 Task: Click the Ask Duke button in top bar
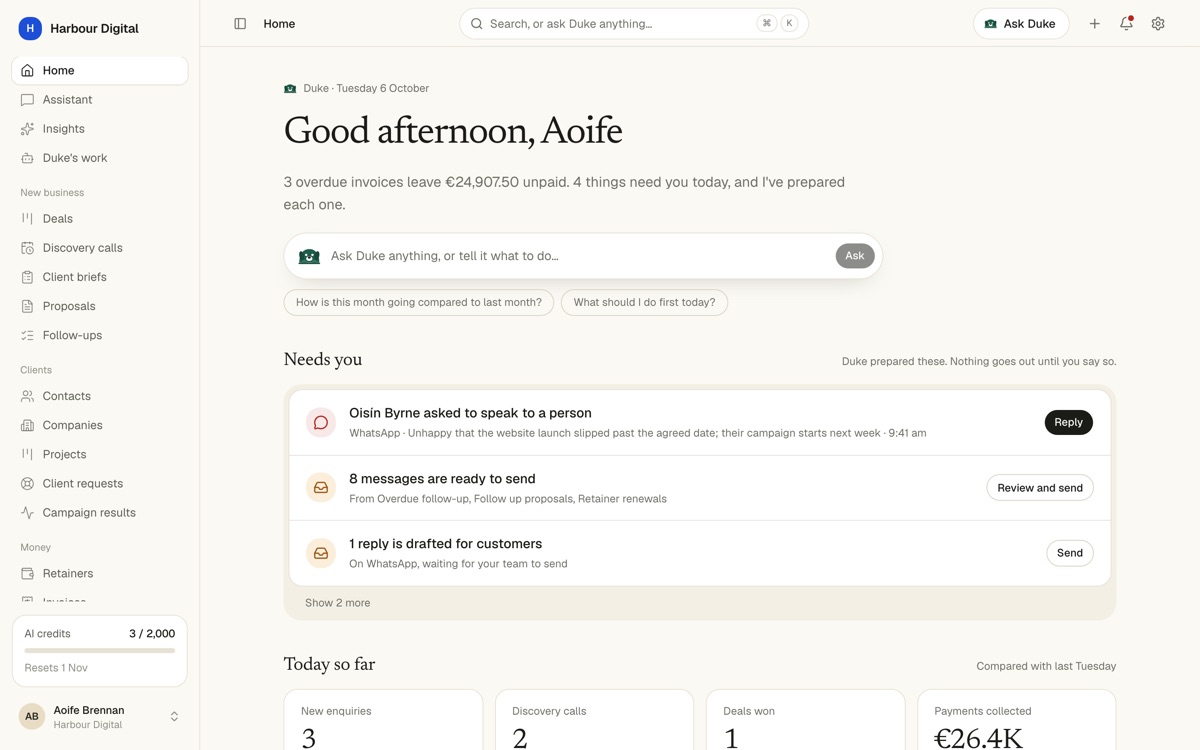(x=1021, y=24)
